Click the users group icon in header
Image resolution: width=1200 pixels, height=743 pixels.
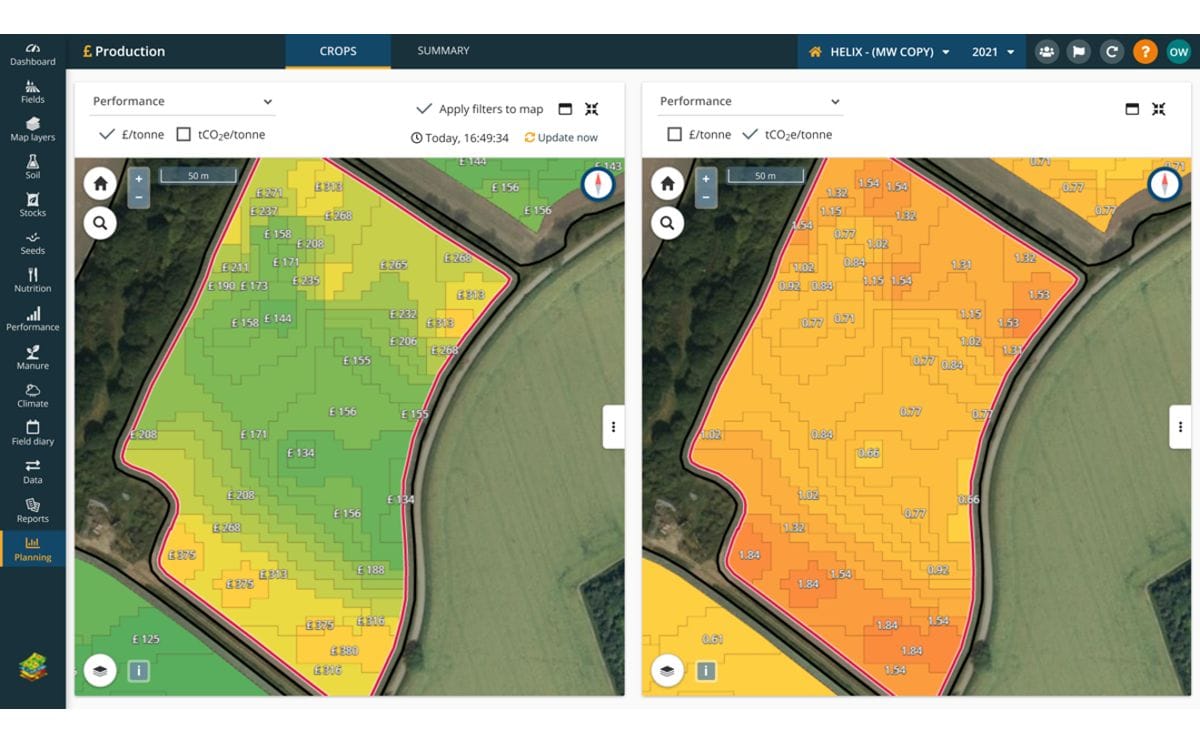(1047, 52)
